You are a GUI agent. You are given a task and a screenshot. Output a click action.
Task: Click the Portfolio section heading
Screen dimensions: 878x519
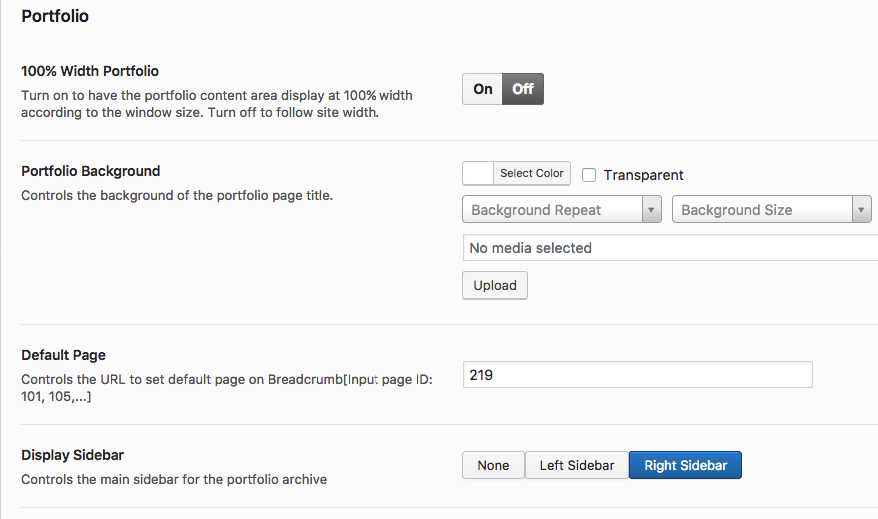click(55, 16)
